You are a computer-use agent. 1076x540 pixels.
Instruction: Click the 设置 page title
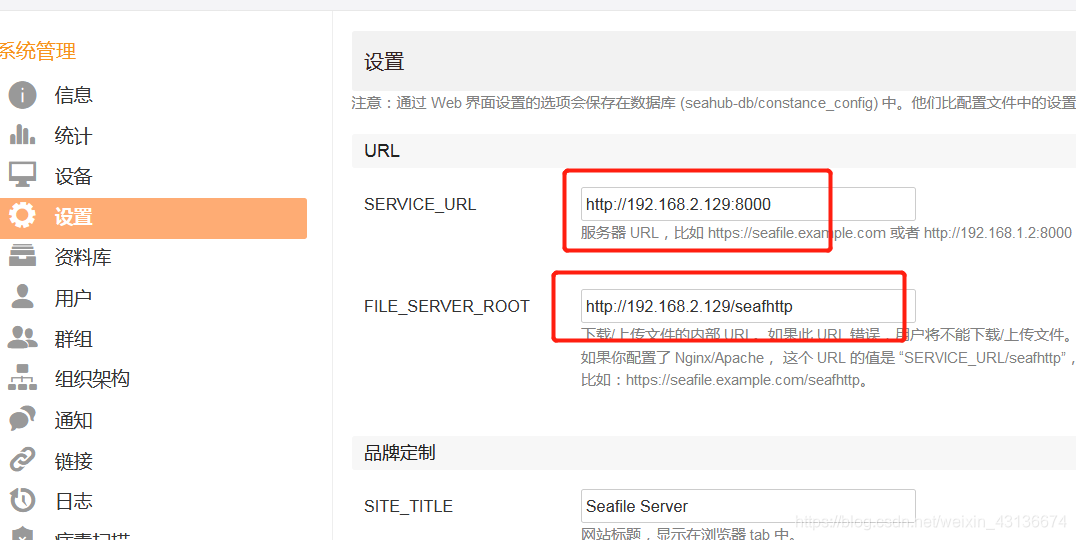384,62
